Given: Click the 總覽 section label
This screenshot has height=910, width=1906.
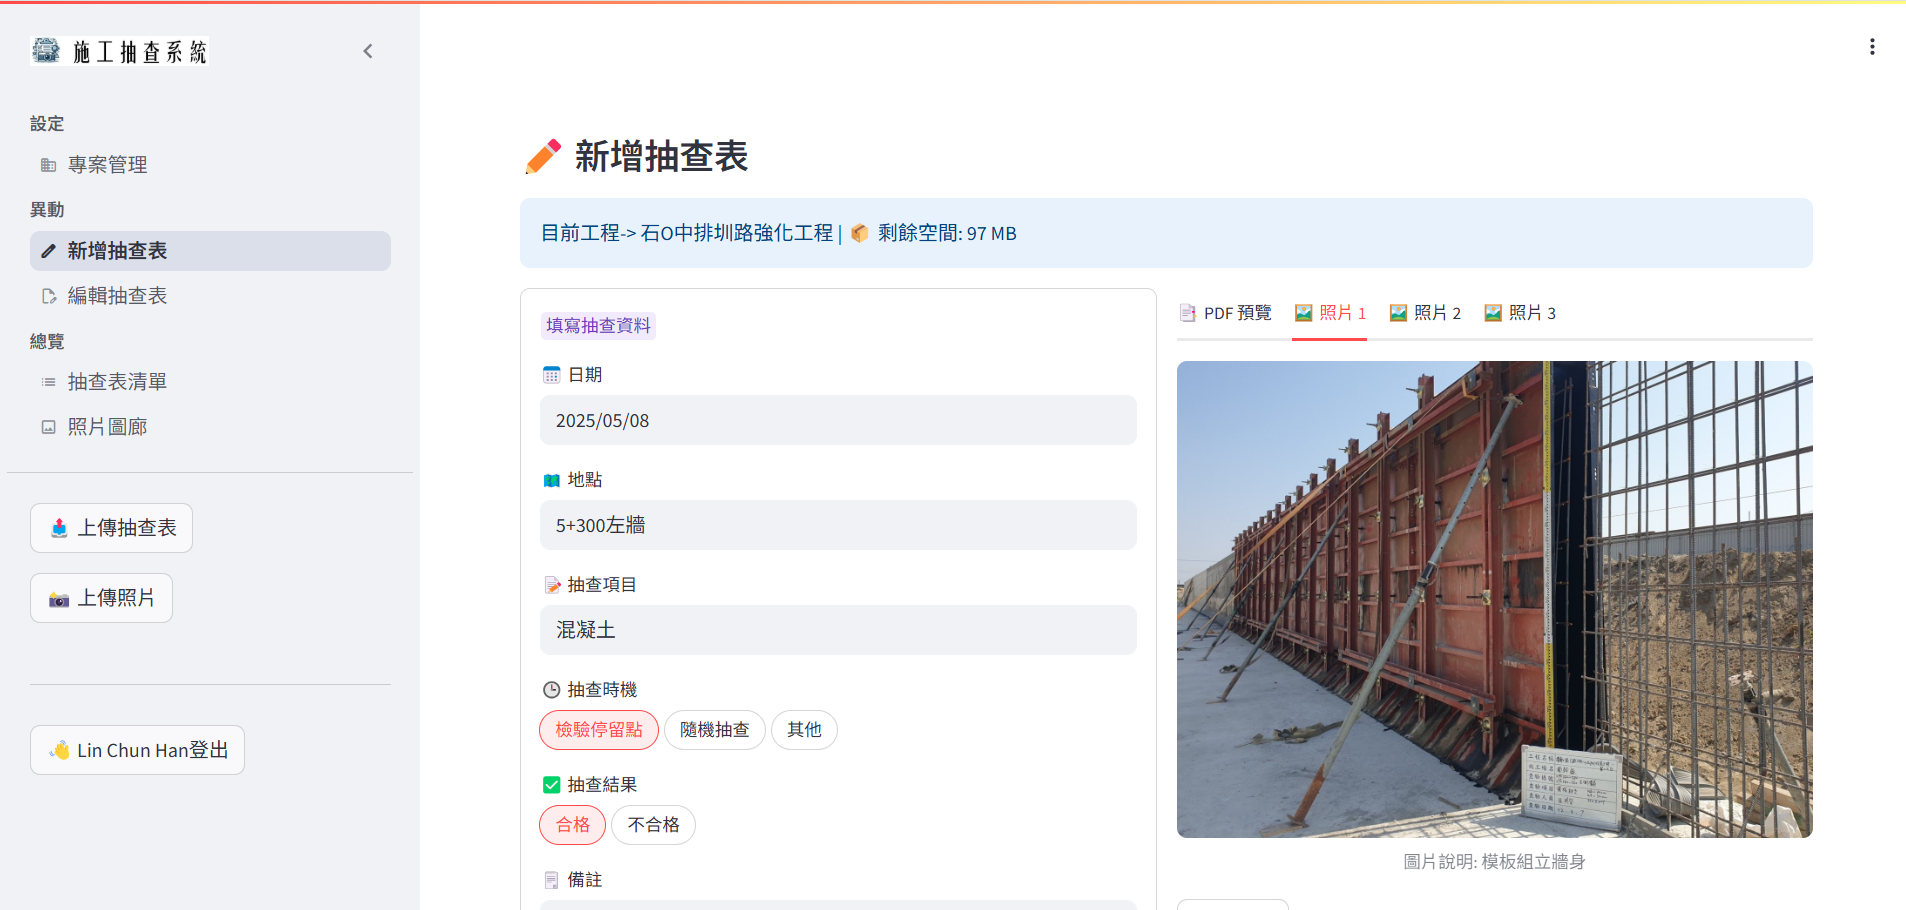Looking at the screenshot, I should 47,342.
